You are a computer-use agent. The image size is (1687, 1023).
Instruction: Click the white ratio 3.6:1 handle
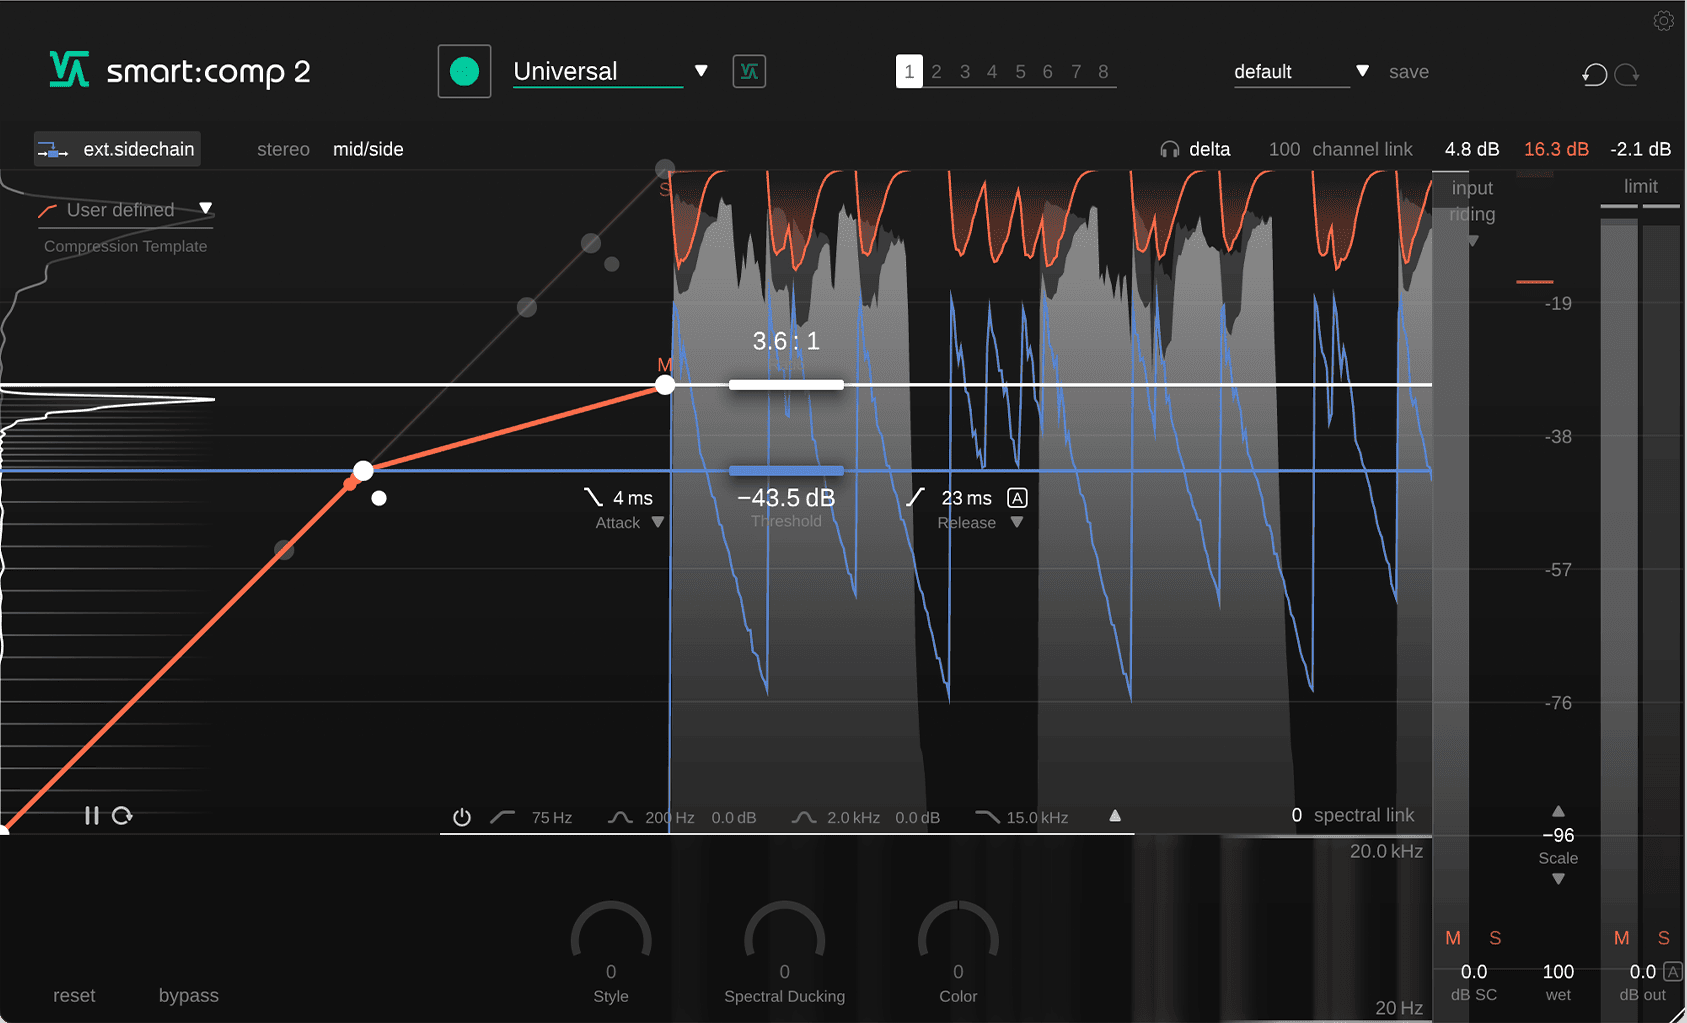pyautogui.click(x=786, y=385)
